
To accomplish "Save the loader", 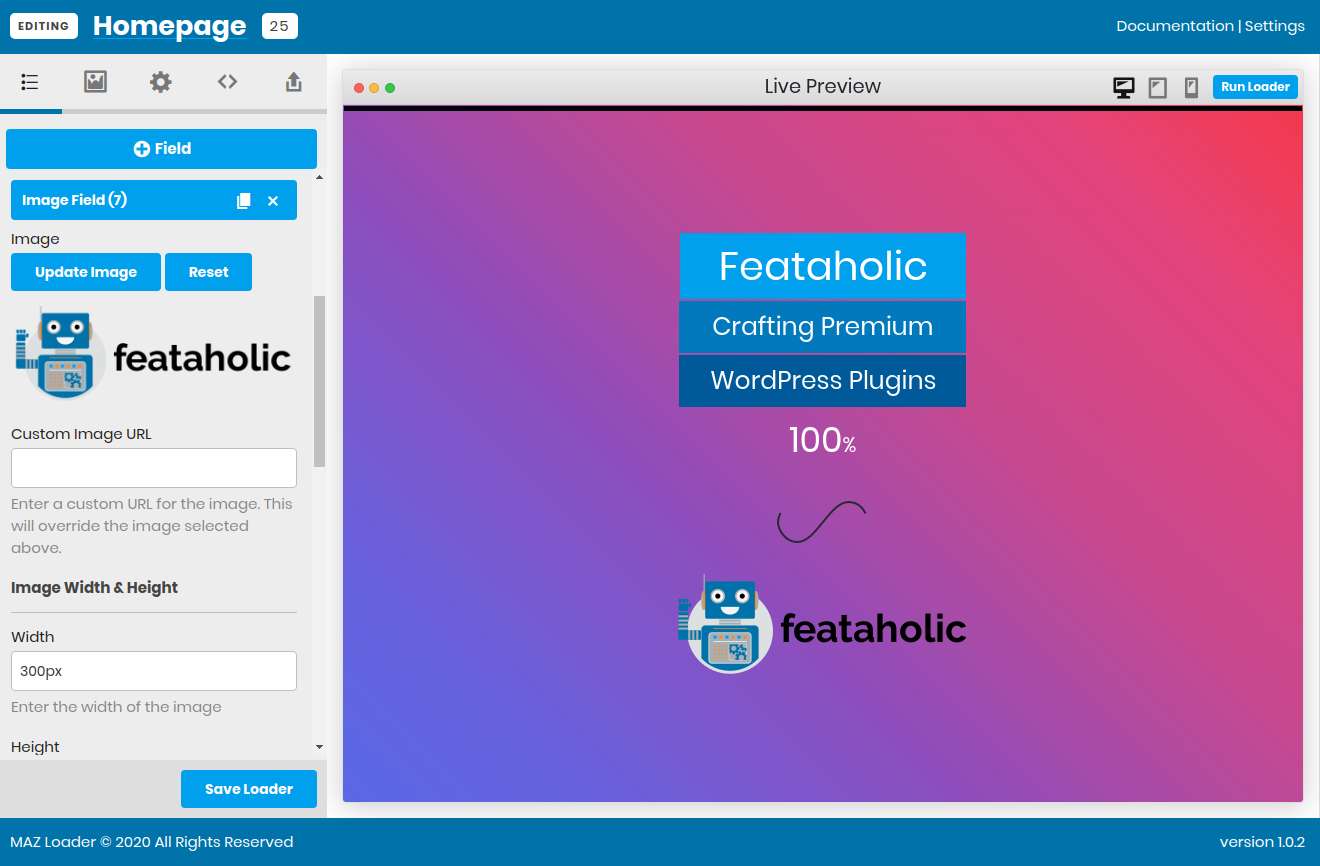I will (x=249, y=789).
